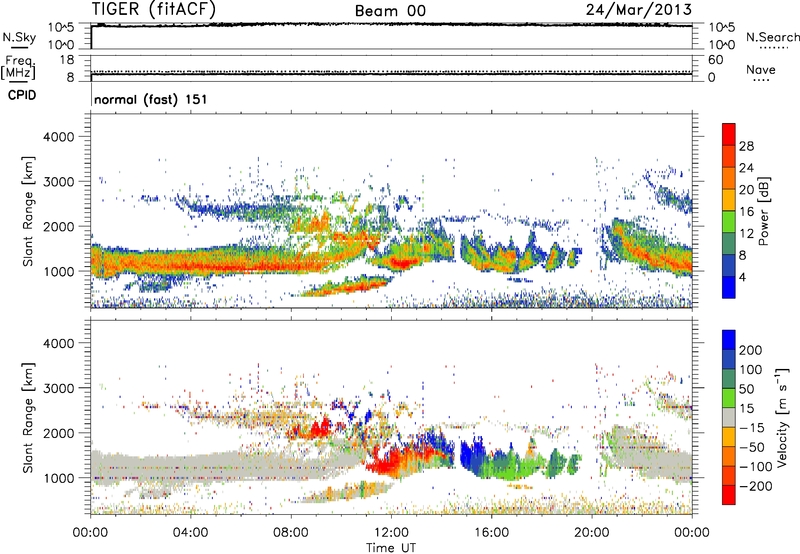
Task: Click the solid line sample under "N.Sky"
Action: coord(19,47)
